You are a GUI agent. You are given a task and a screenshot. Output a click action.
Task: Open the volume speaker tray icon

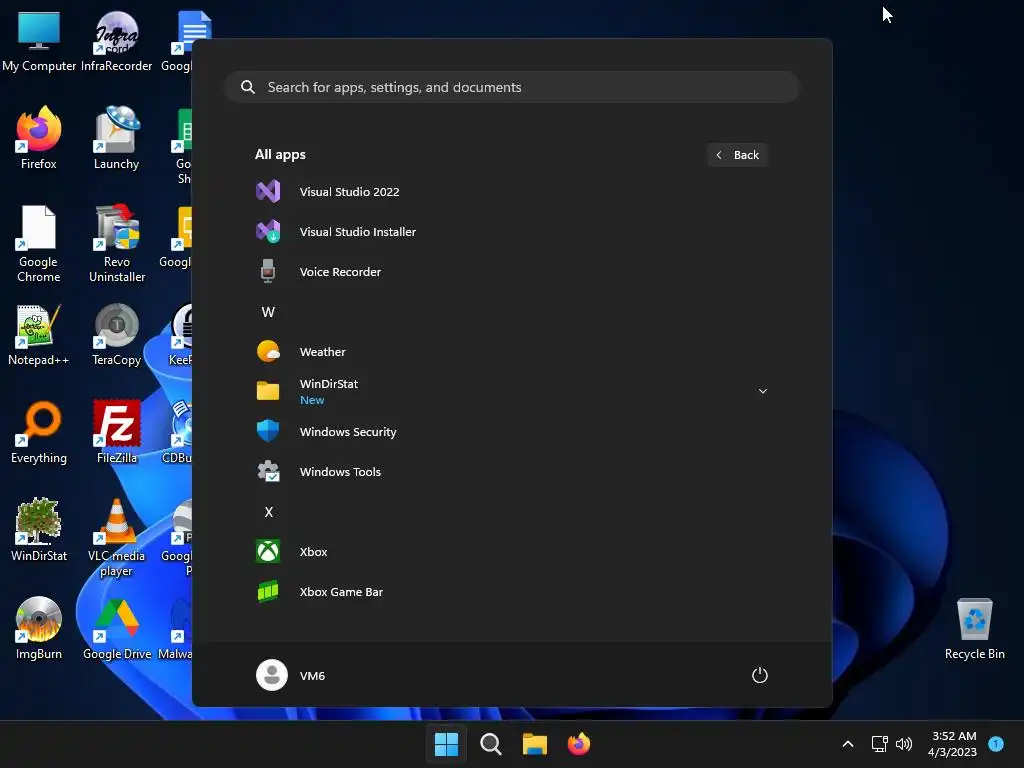click(x=904, y=744)
